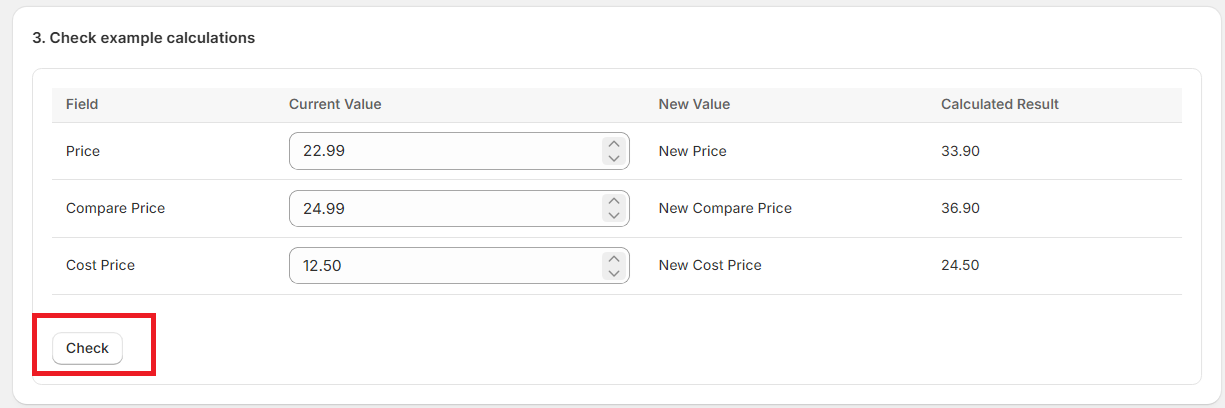Image resolution: width=1225 pixels, height=408 pixels.
Task: Increase Price using the up arrow
Action: click(614, 144)
